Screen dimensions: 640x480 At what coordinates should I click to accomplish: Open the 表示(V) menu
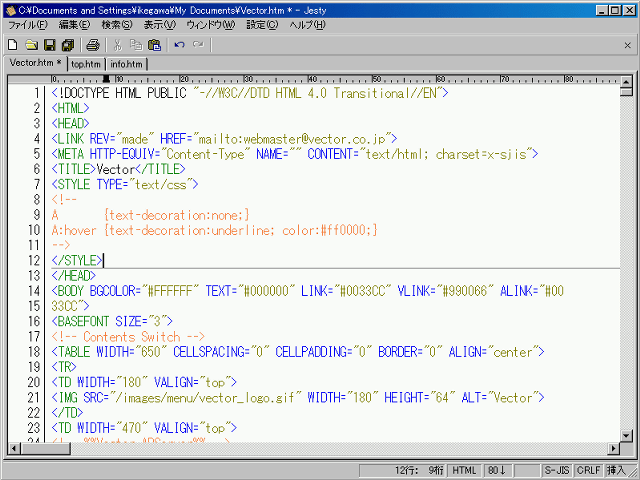pyautogui.click(x=160, y=25)
